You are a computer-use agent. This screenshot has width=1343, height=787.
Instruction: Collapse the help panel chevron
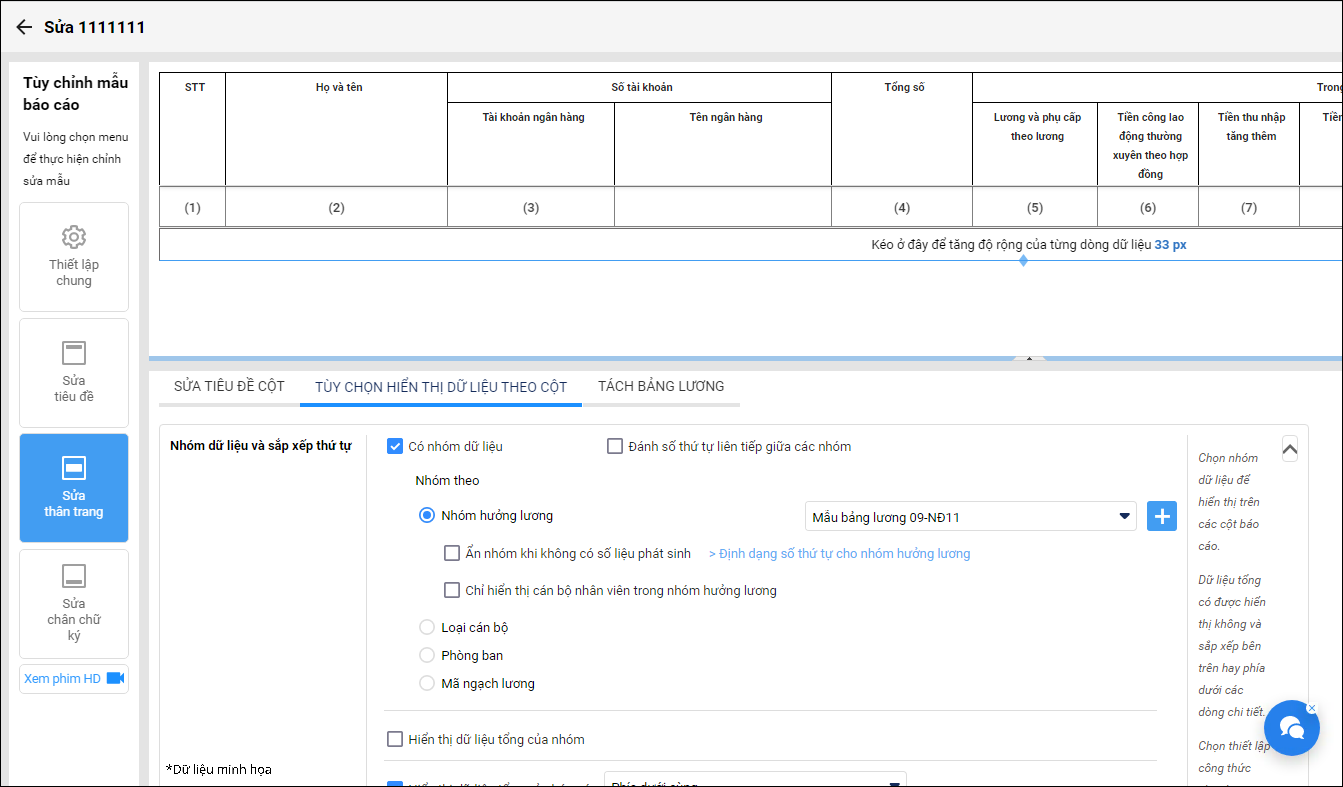pyautogui.click(x=1290, y=450)
